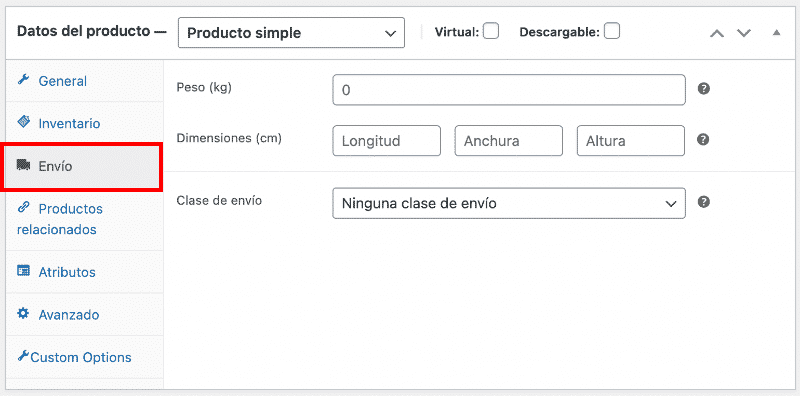Image resolution: width=800 pixels, height=396 pixels.
Task: Click the wrench icon beside Custom Options
Action: (23, 356)
